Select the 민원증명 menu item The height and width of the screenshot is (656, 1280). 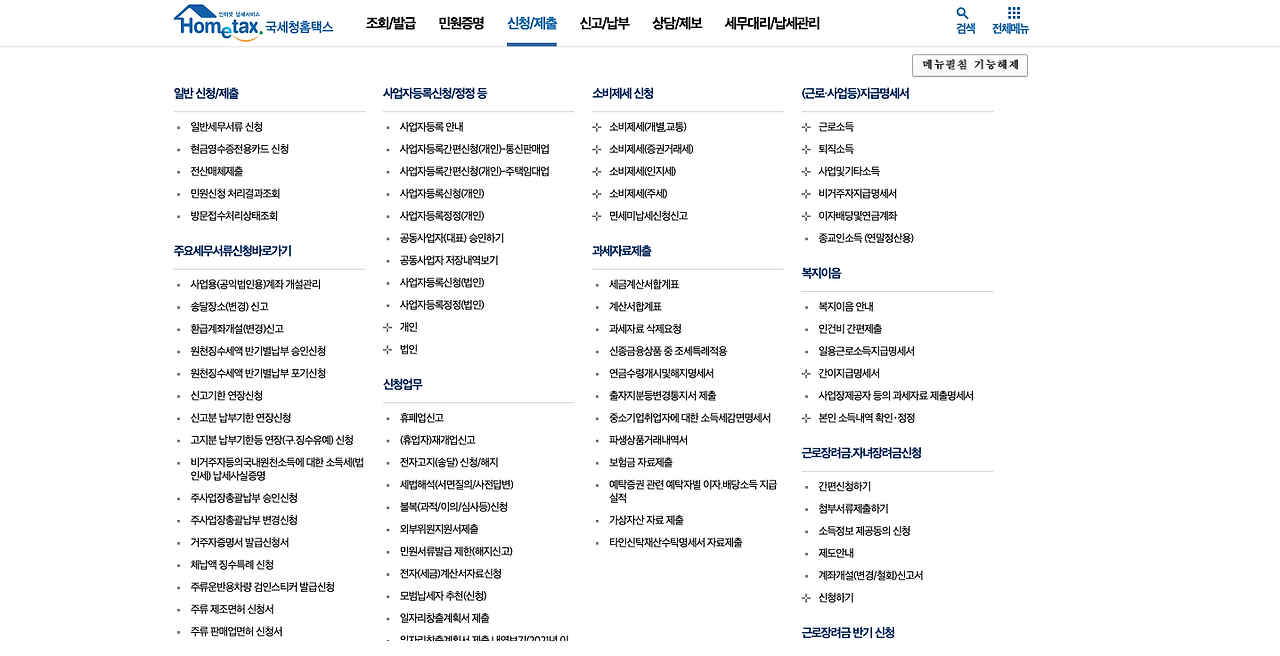(x=460, y=23)
